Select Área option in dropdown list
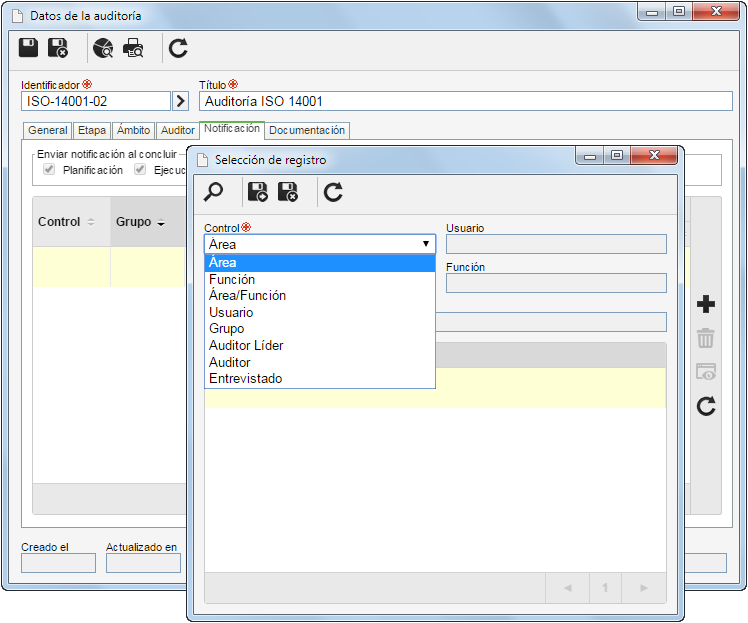Screen dimensions: 748x623 coord(320,263)
